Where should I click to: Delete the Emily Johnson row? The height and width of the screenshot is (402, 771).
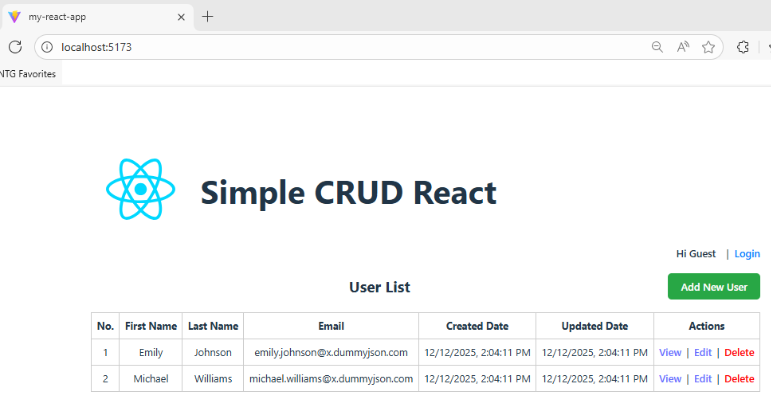739,352
